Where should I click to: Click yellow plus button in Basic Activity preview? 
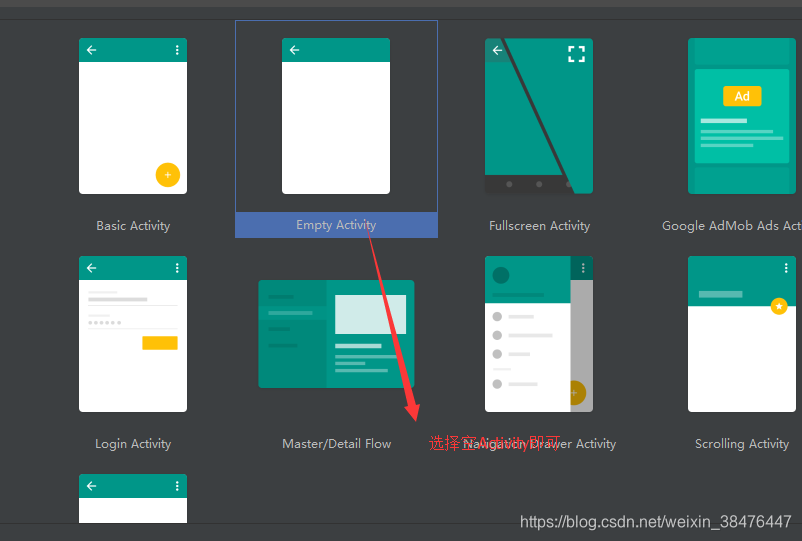pos(168,175)
